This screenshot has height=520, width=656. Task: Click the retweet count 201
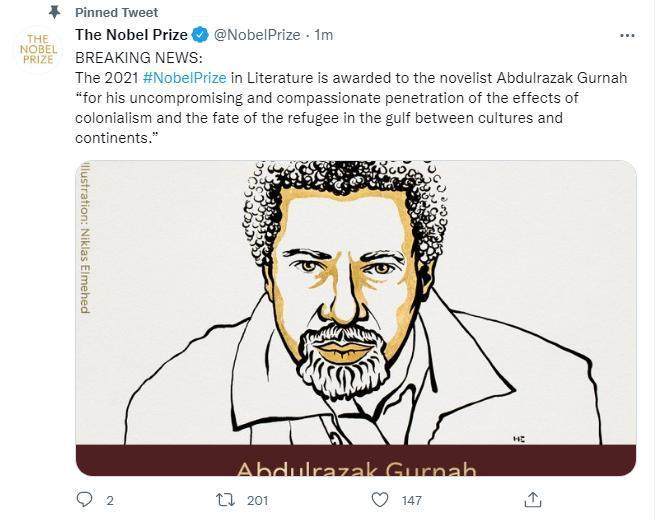click(258, 500)
